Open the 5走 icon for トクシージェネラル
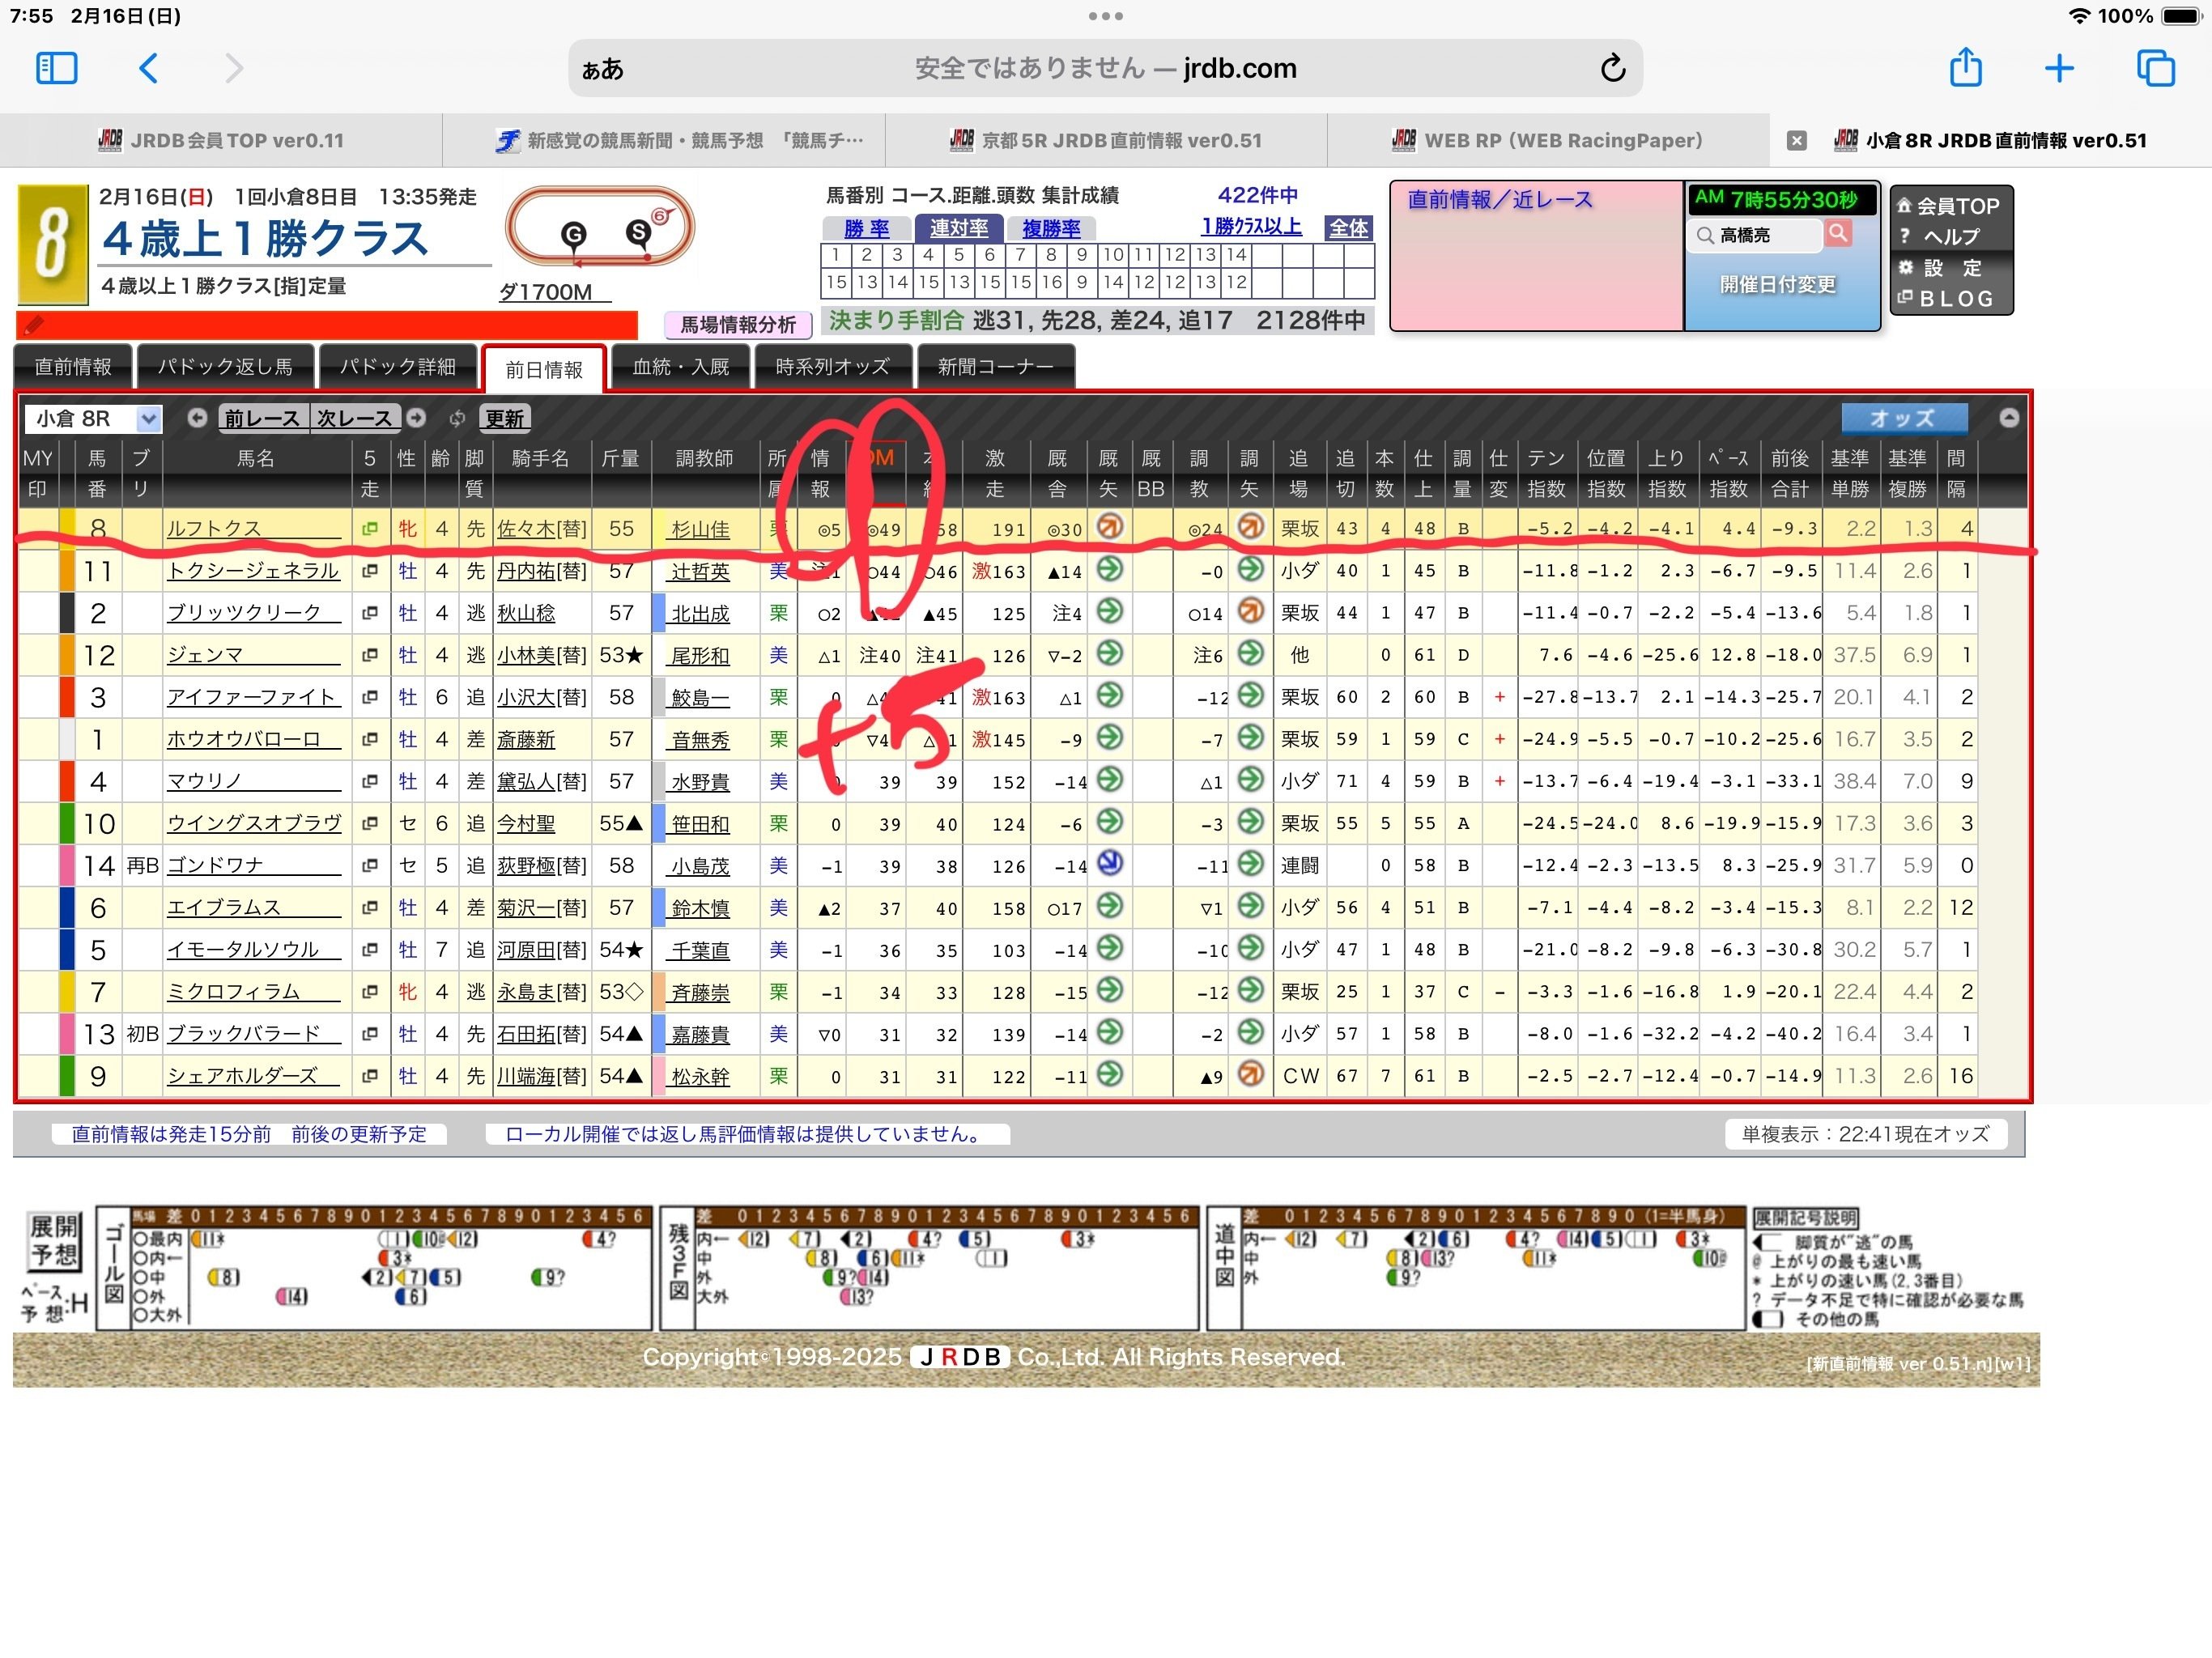 click(370, 571)
